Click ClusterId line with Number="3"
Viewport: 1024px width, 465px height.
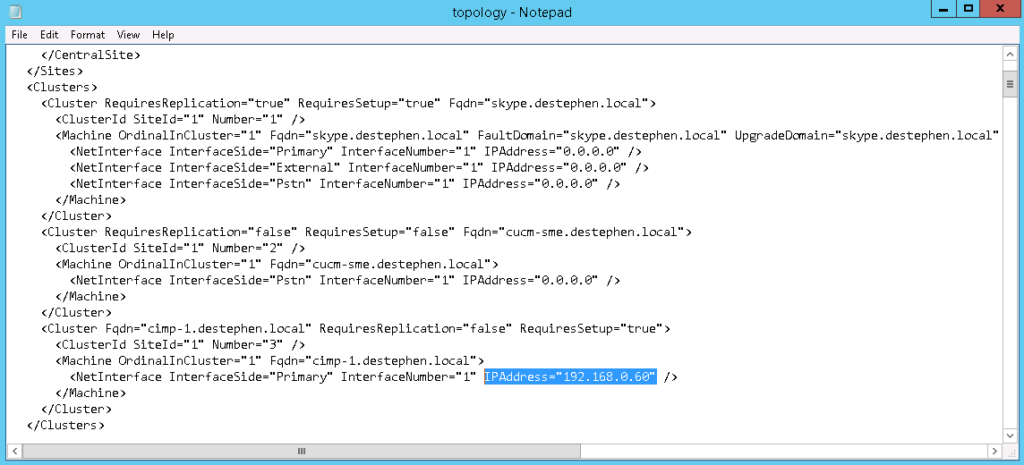(180, 345)
